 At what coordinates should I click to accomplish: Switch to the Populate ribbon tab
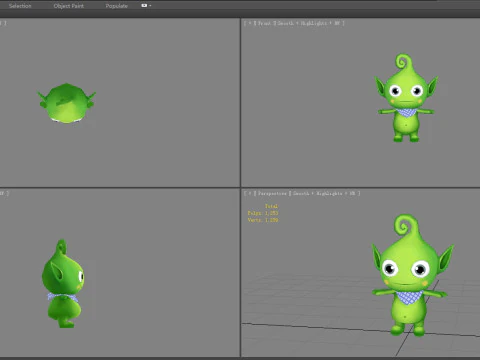[x=117, y=6]
